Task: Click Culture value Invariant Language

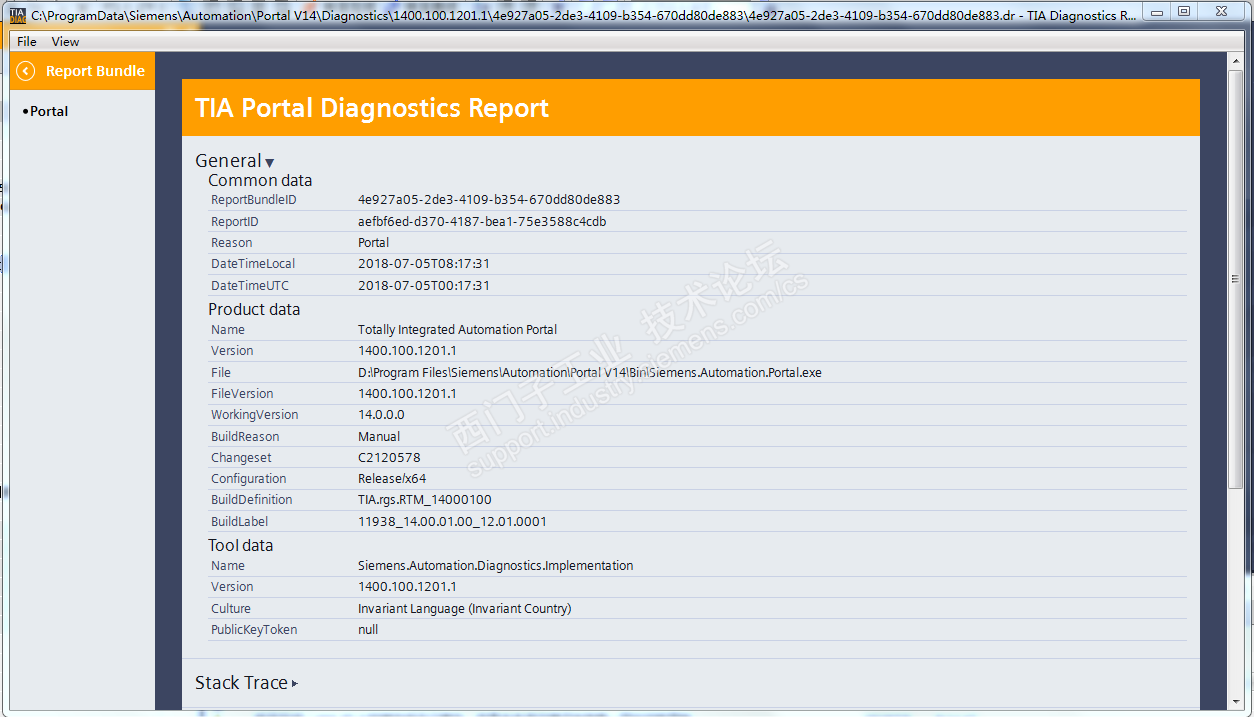Action: [465, 609]
